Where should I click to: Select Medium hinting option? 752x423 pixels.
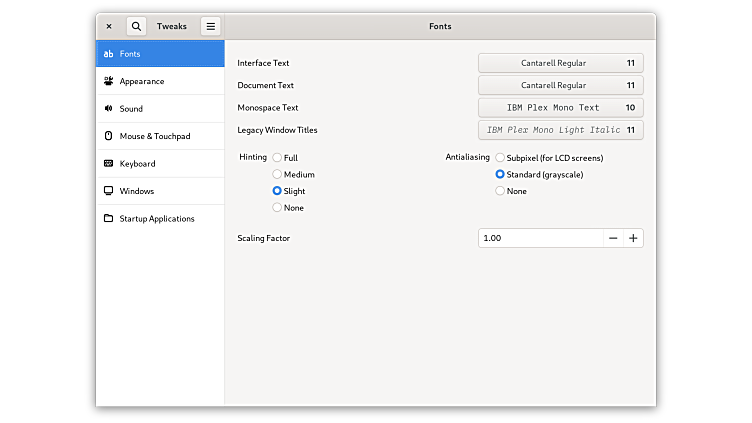(277, 174)
